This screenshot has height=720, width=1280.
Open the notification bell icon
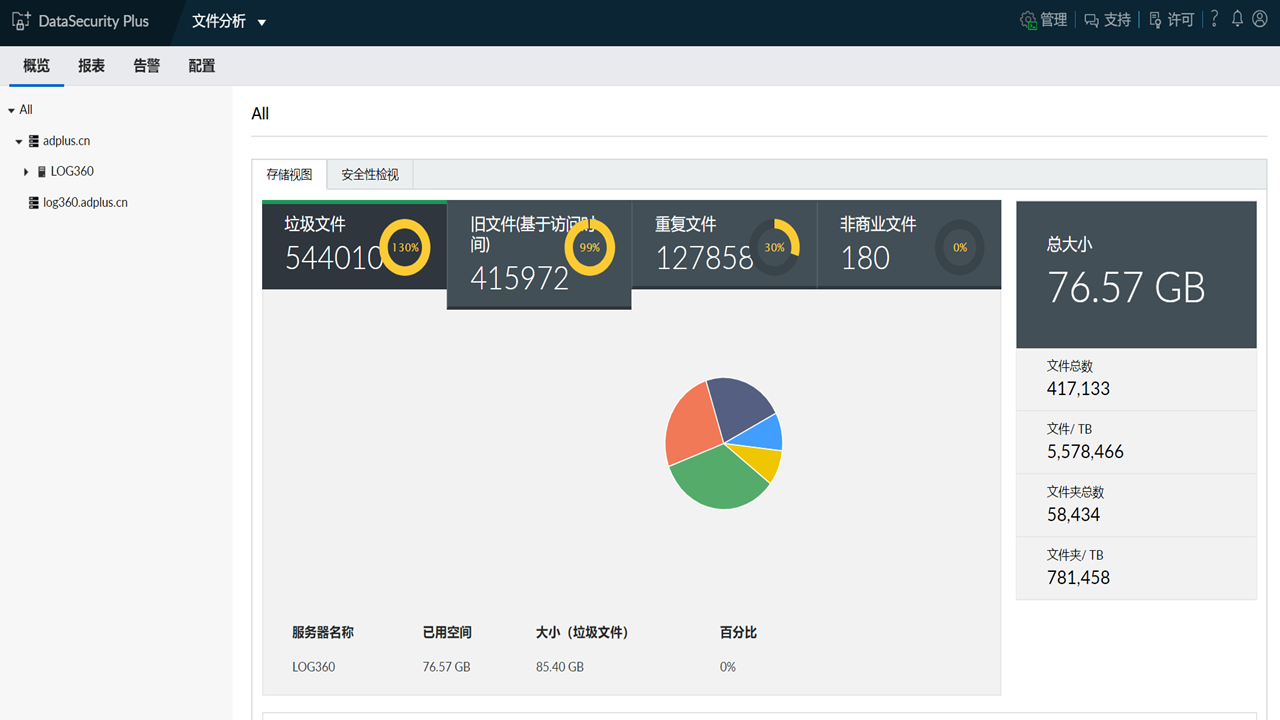tap(1236, 19)
